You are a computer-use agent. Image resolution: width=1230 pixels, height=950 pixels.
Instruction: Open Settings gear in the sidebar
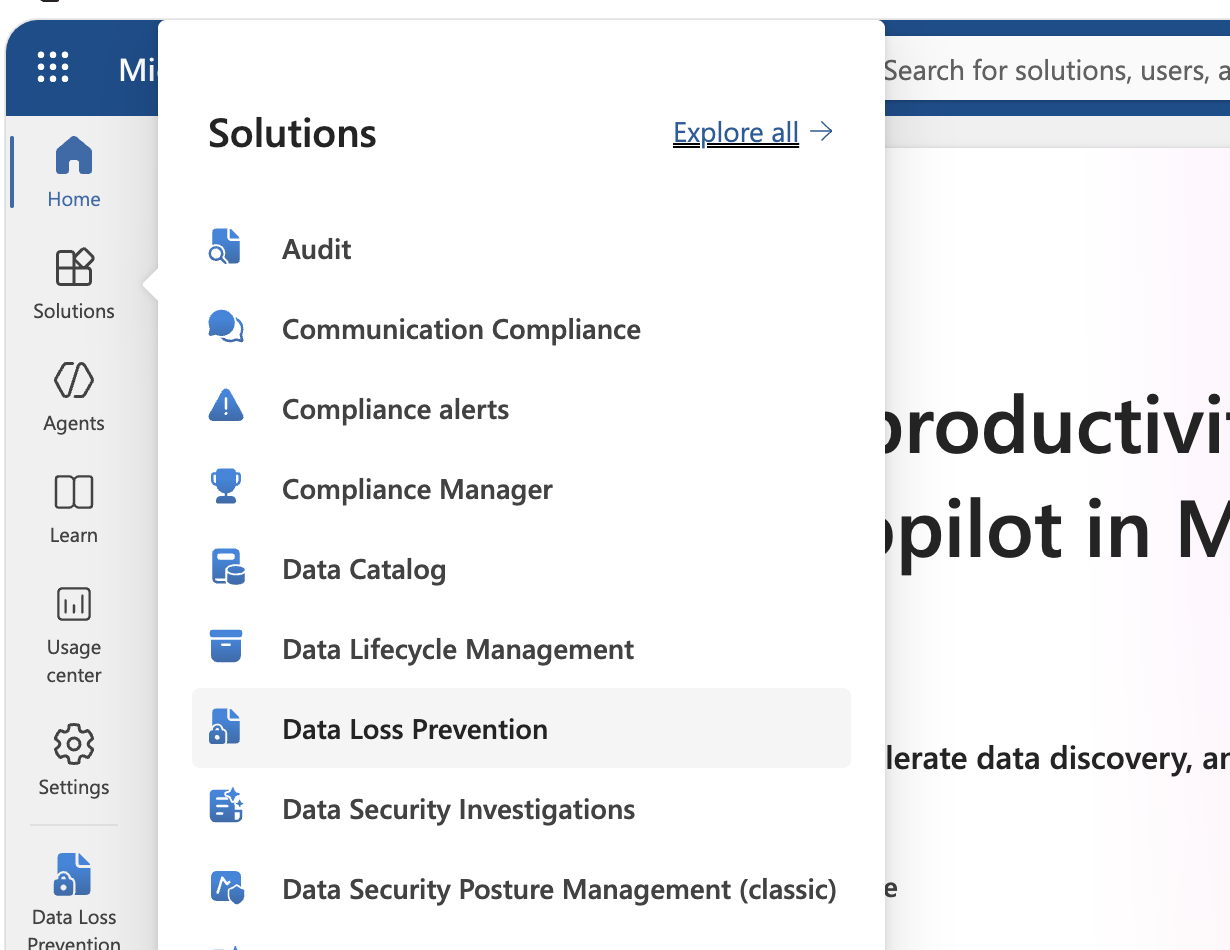[74, 761]
